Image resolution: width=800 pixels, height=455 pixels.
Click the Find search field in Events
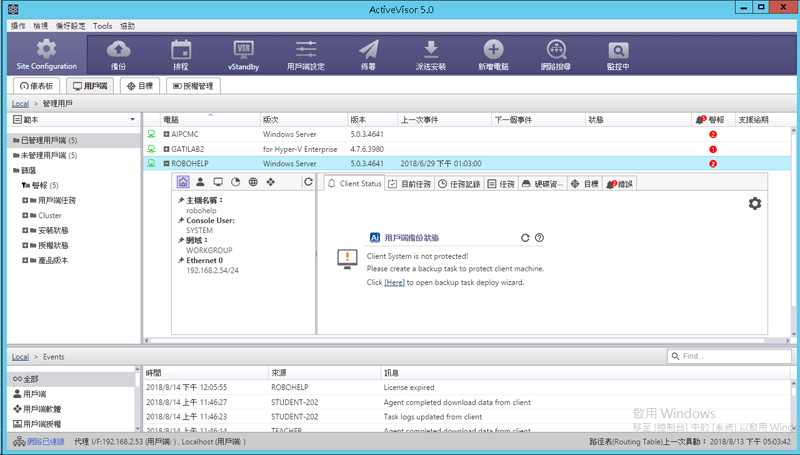click(x=735, y=356)
